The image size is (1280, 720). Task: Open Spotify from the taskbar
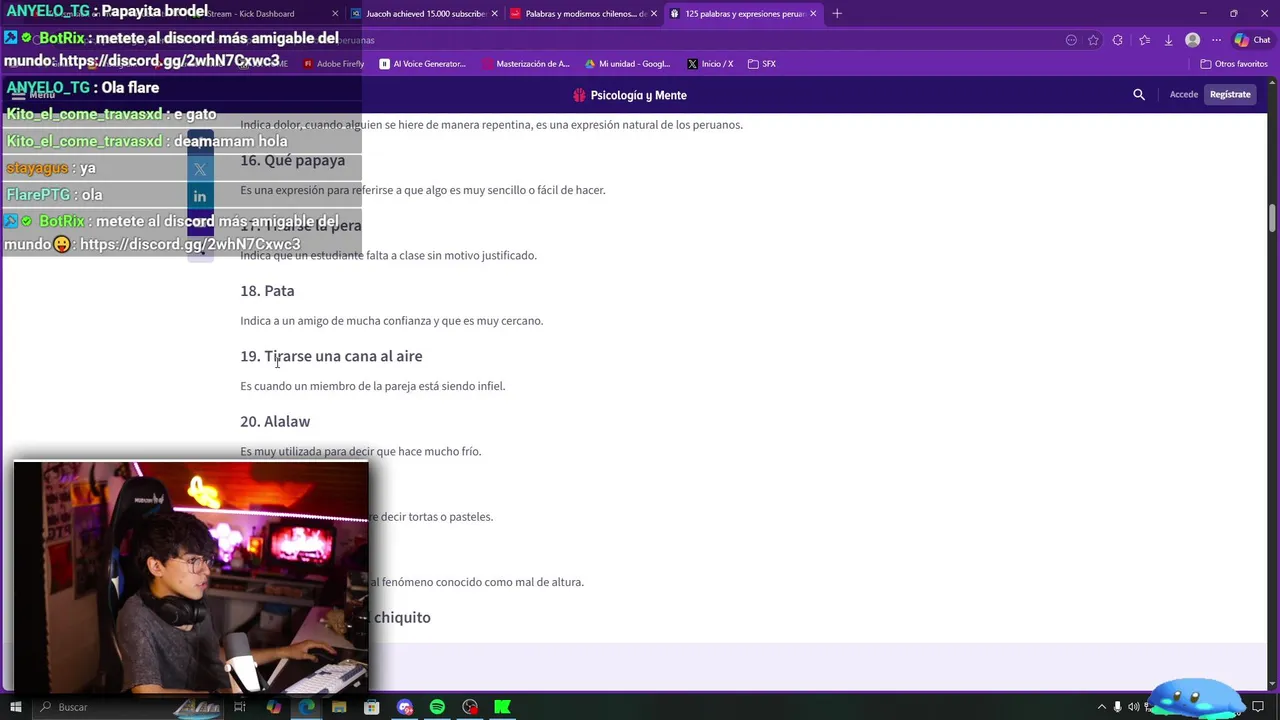point(437,707)
